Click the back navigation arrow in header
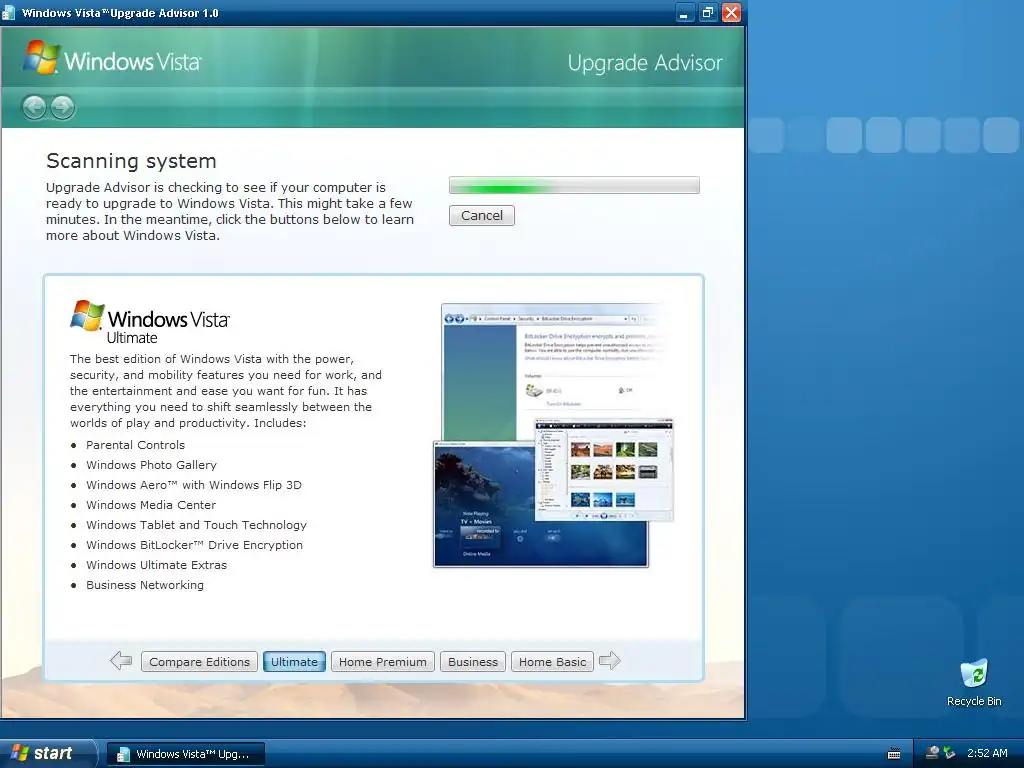This screenshot has height=768, width=1024. tap(34, 107)
